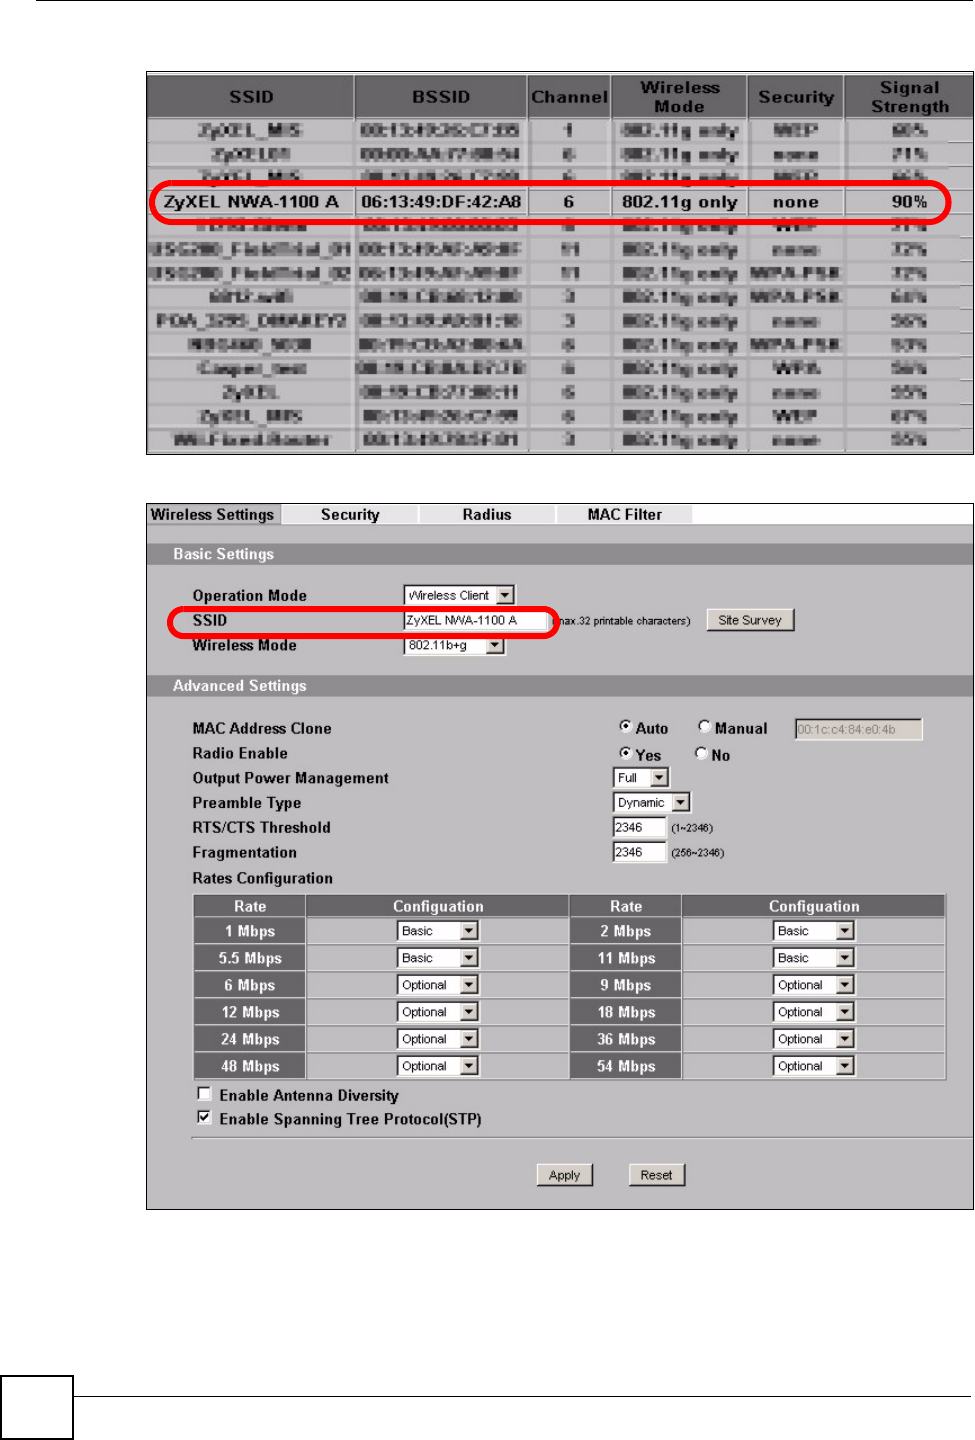Open the 12 Mbps configuration dropdown

(438, 1012)
